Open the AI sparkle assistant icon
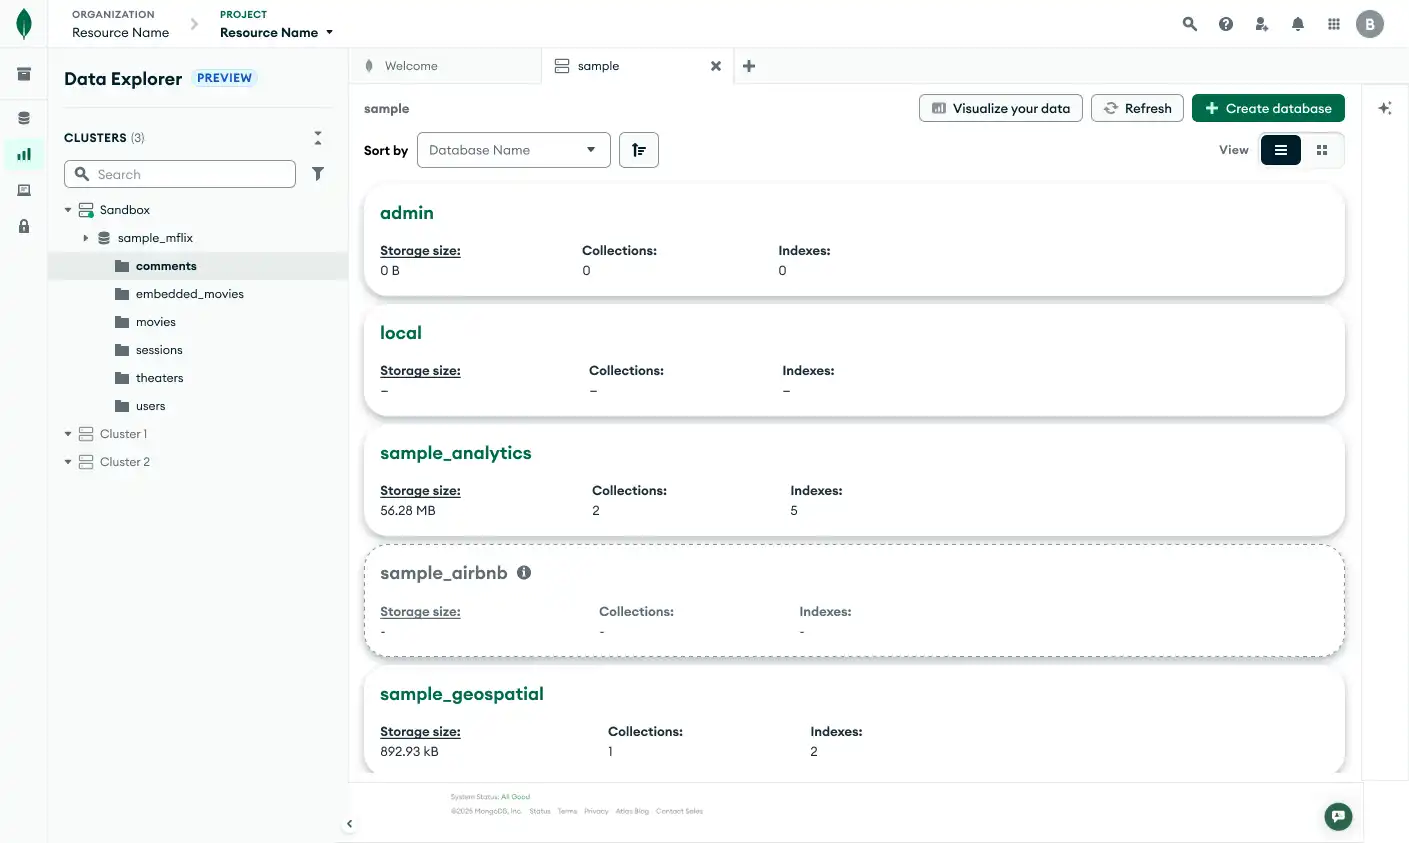 pos(1385,107)
